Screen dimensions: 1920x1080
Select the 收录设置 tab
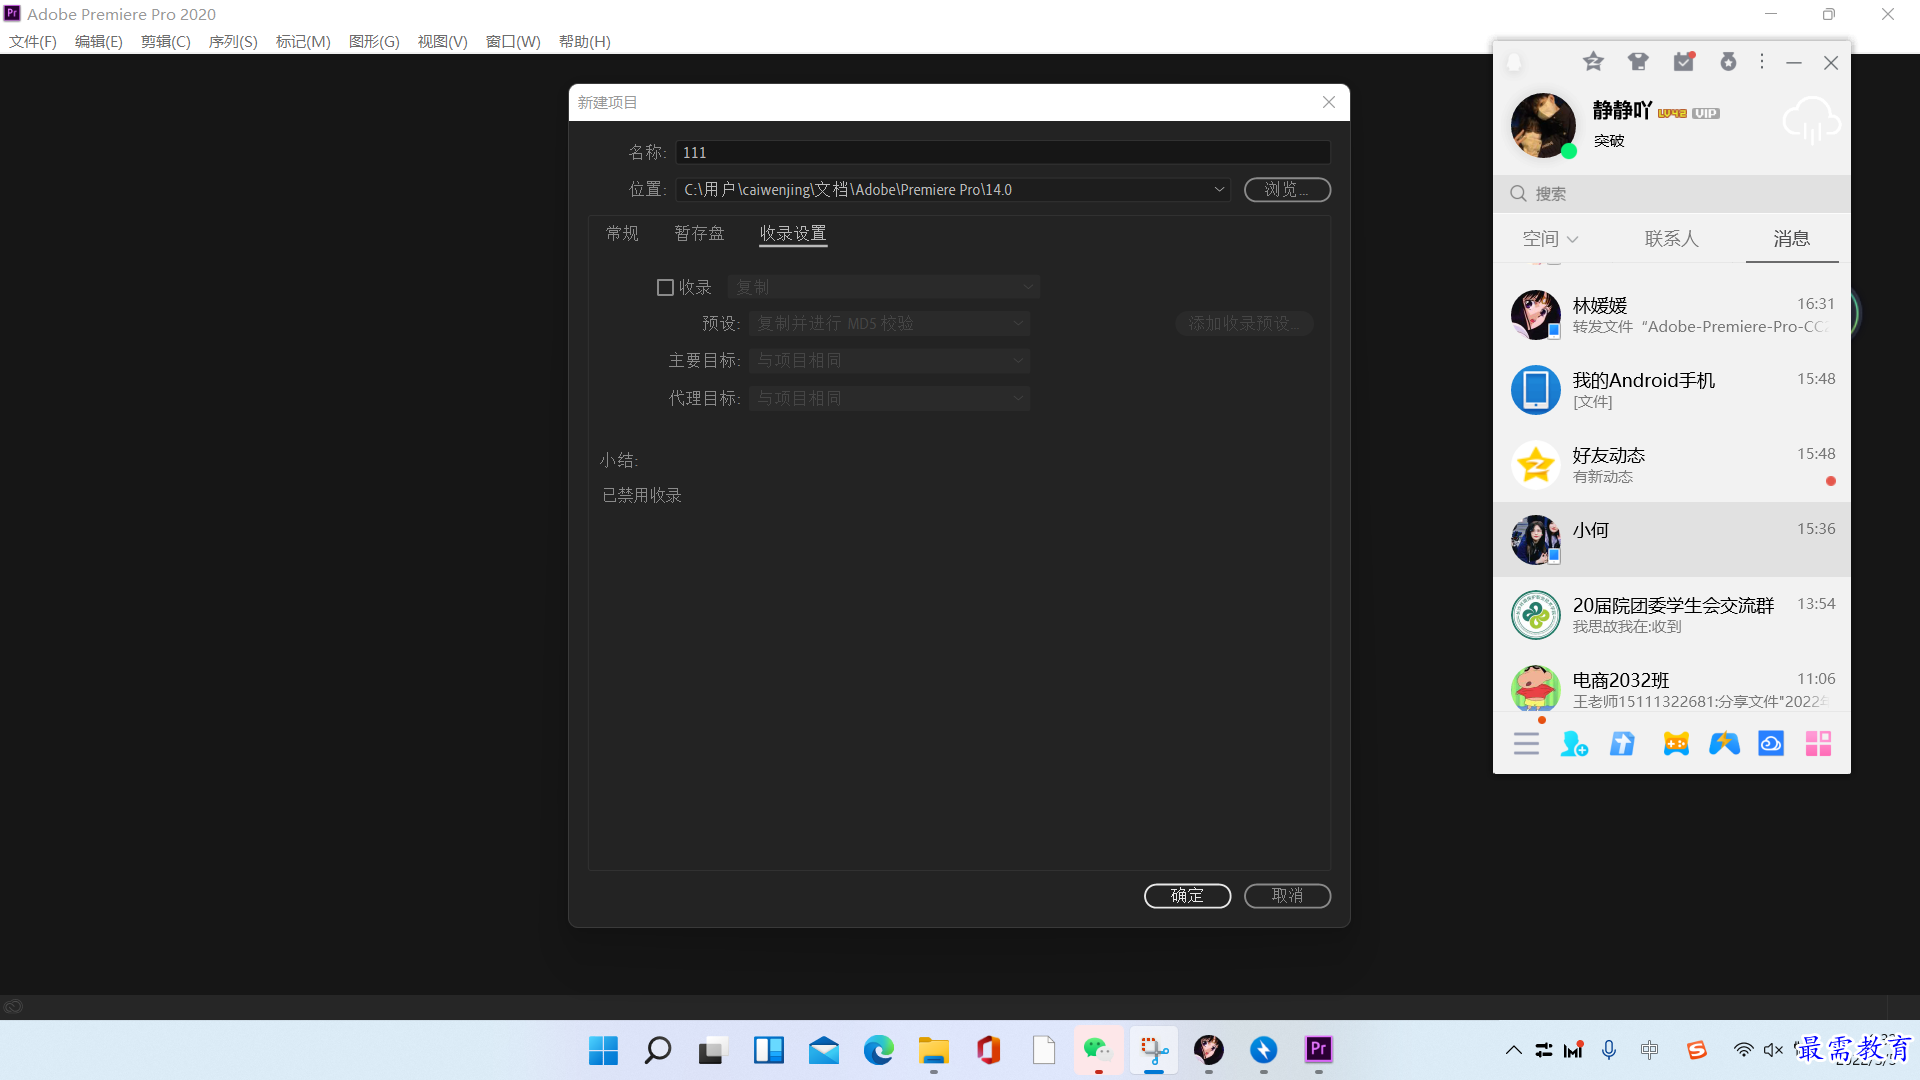click(x=793, y=233)
